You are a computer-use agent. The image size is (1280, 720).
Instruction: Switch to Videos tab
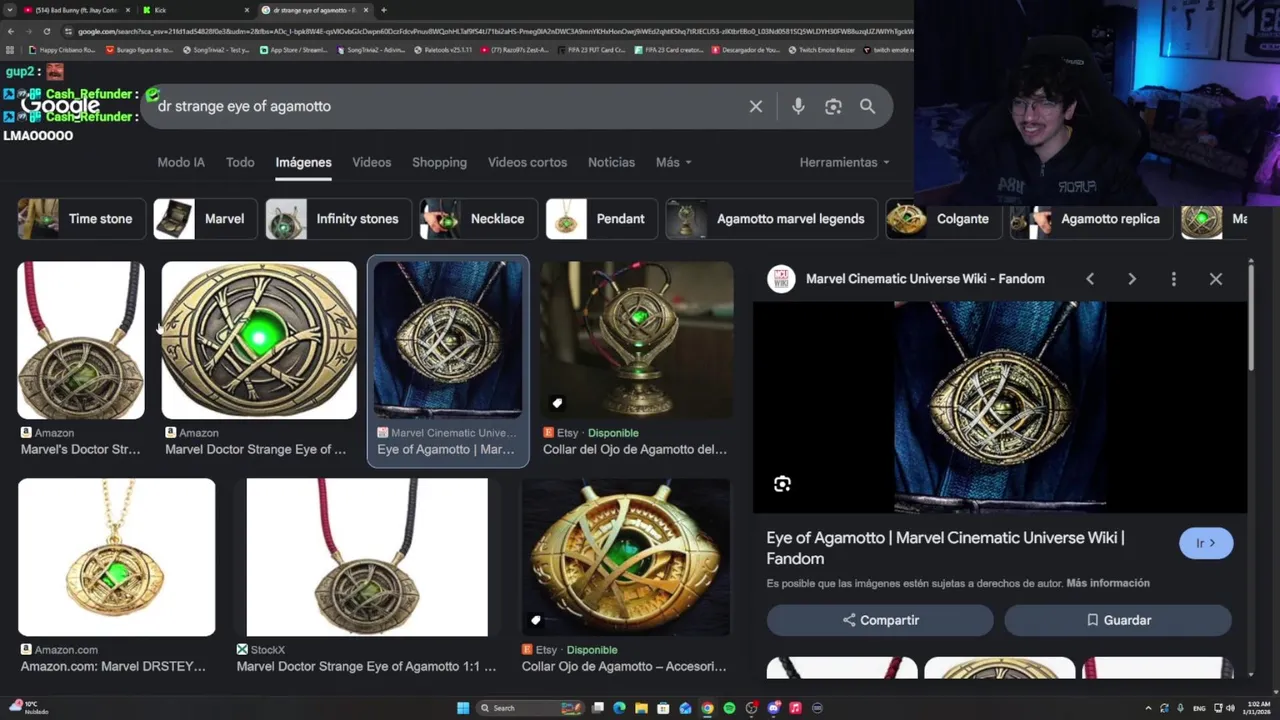point(371,162)
